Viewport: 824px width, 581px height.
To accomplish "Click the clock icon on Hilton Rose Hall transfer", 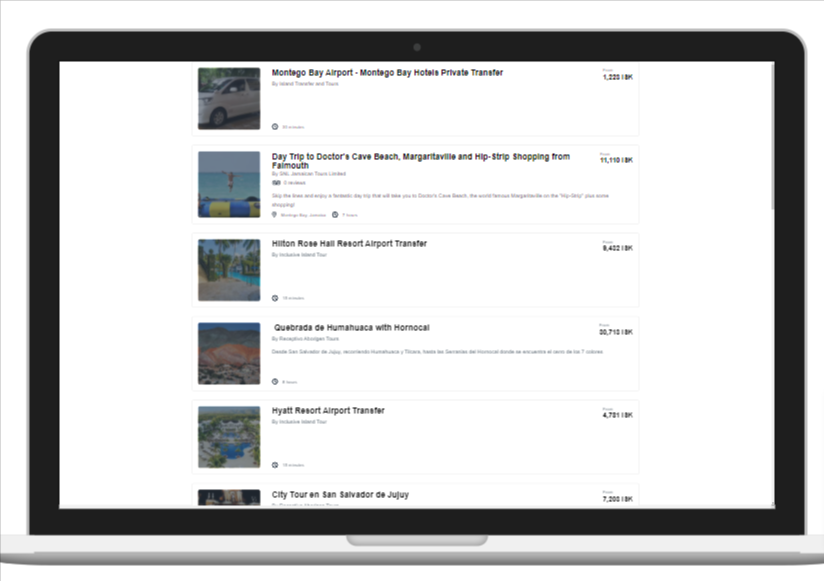I will click(276, 297).
